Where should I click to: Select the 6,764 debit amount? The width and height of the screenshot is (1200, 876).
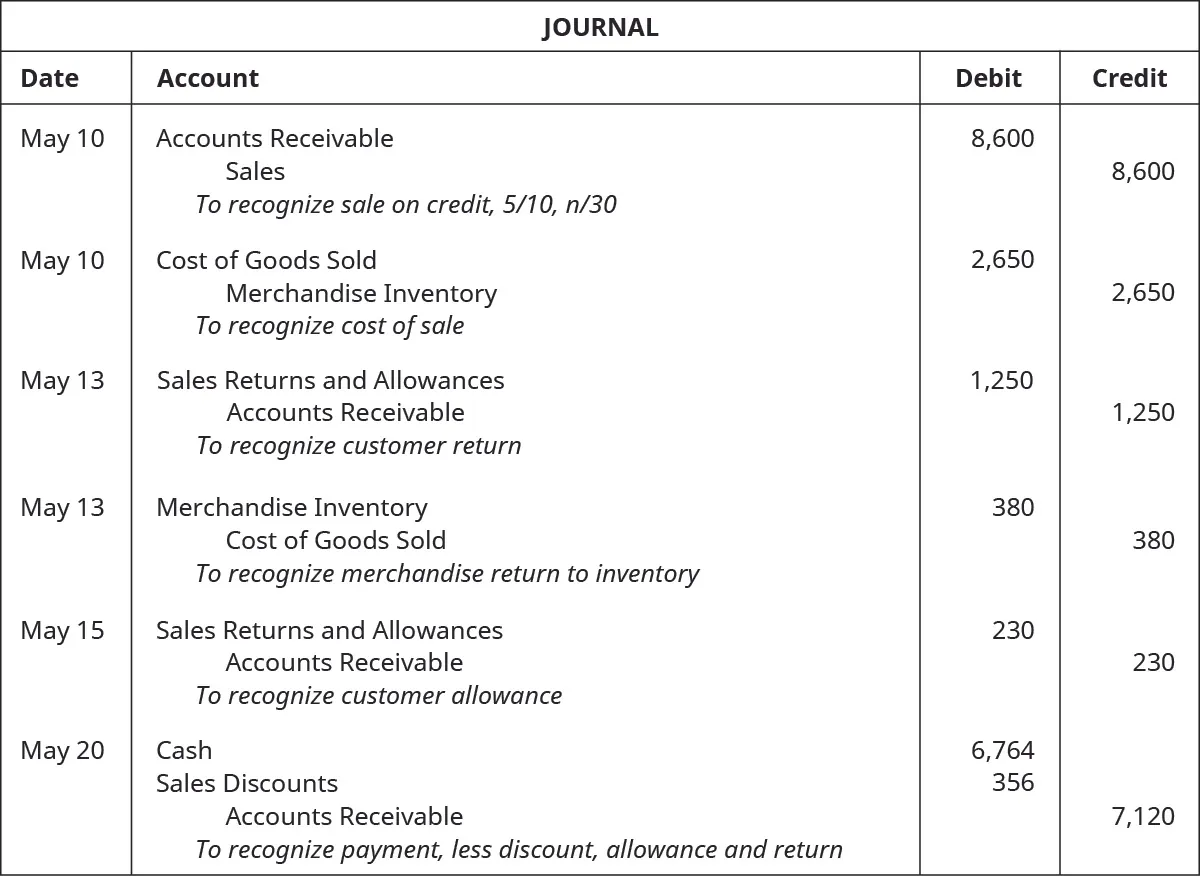click(x=1002, y=750)
